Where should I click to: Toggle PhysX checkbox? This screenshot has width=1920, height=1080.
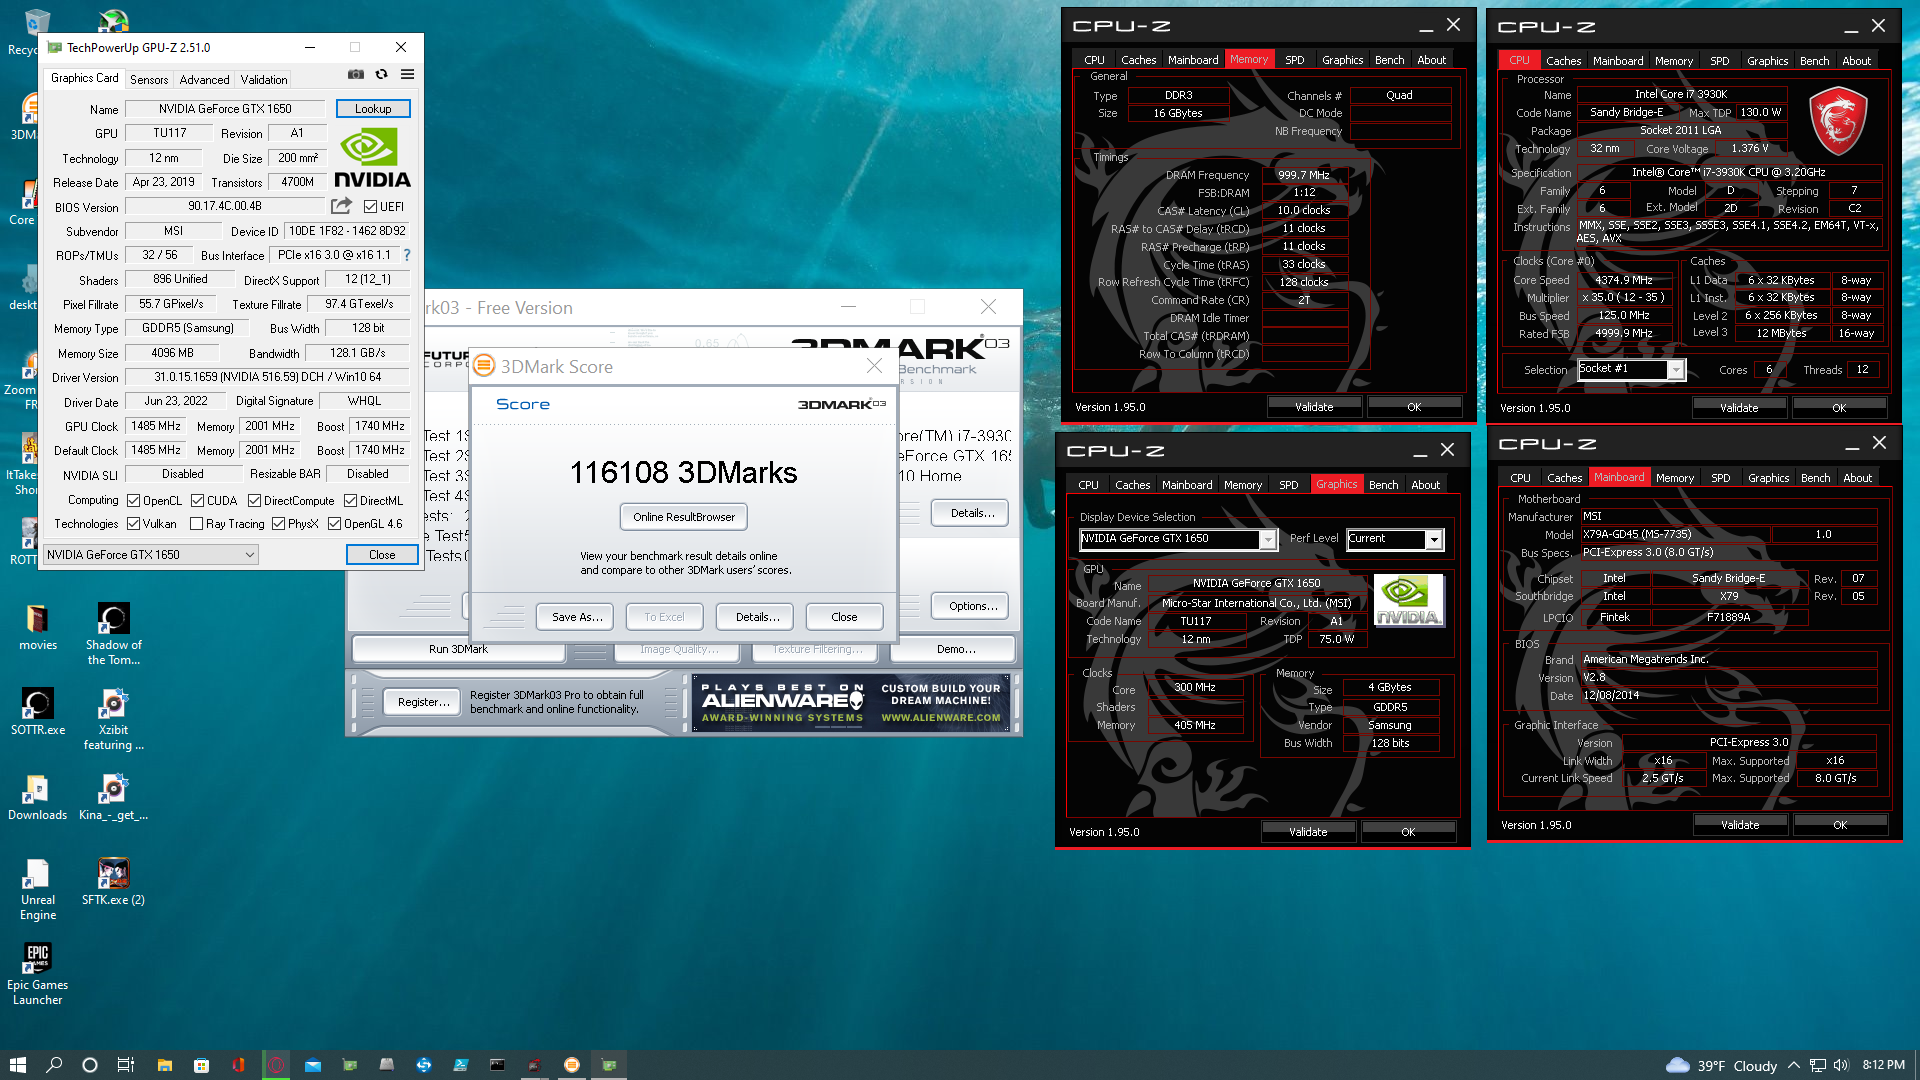[x=278, y=524]
